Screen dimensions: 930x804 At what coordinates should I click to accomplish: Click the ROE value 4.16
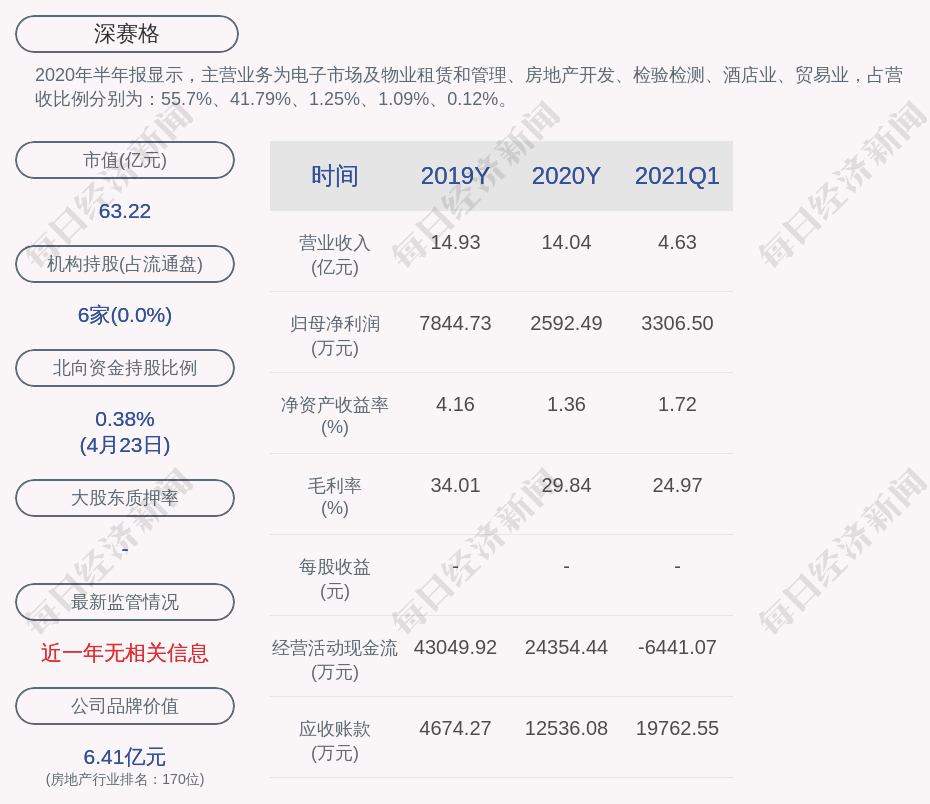tap(455, 404)
